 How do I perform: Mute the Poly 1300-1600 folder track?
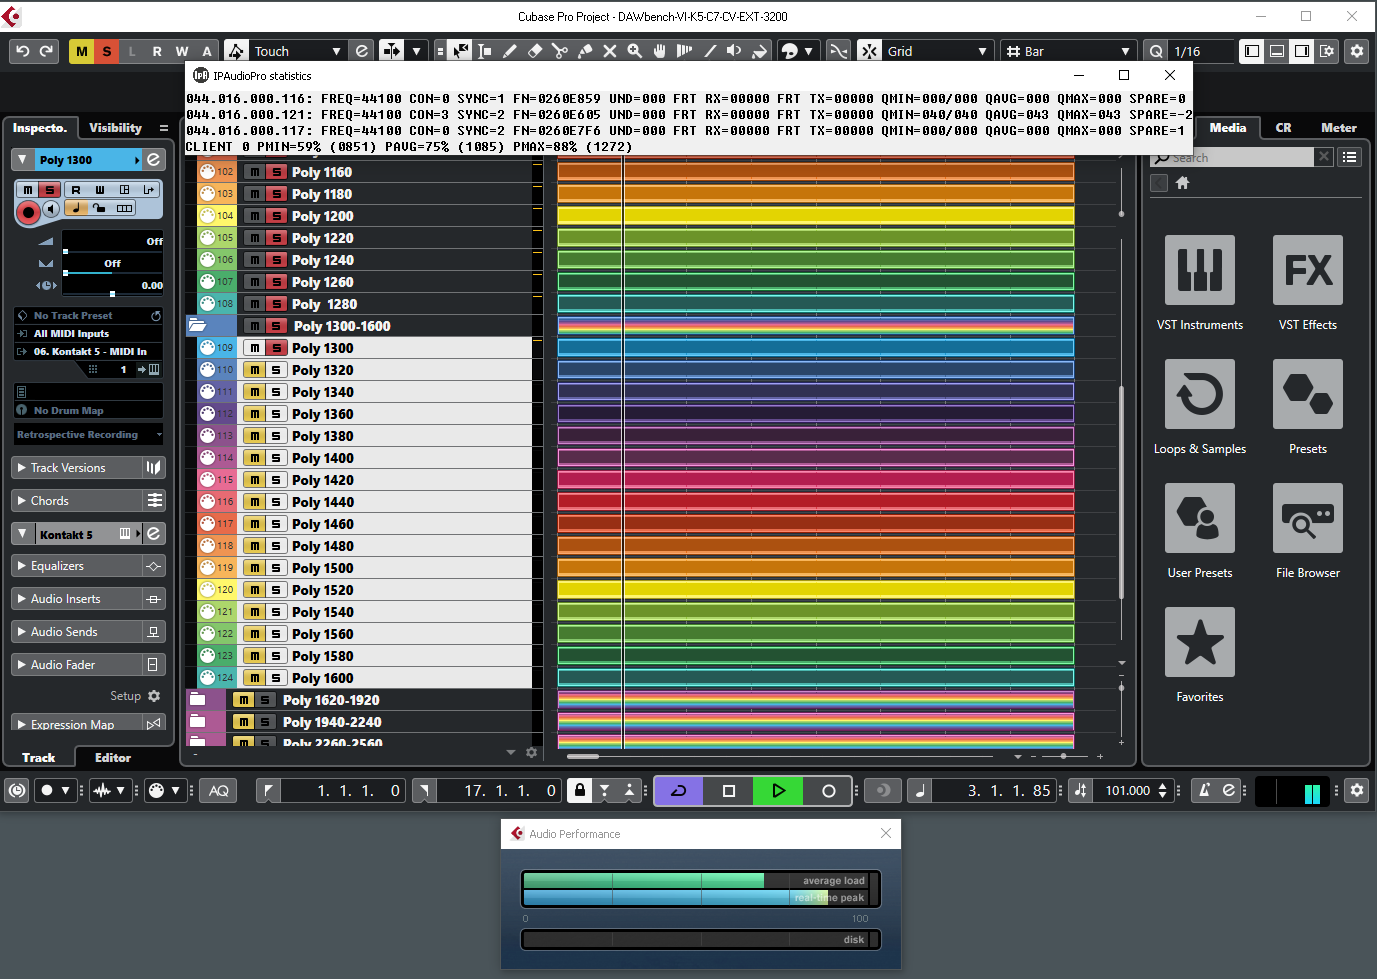255,326
